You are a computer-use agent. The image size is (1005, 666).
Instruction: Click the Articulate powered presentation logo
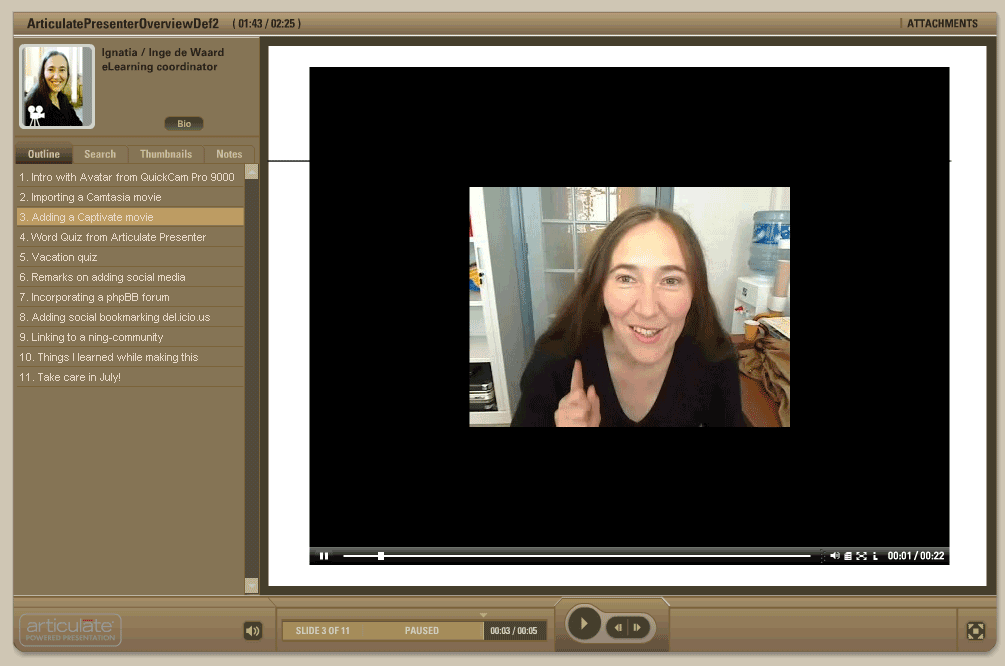[x=71, y=630]
